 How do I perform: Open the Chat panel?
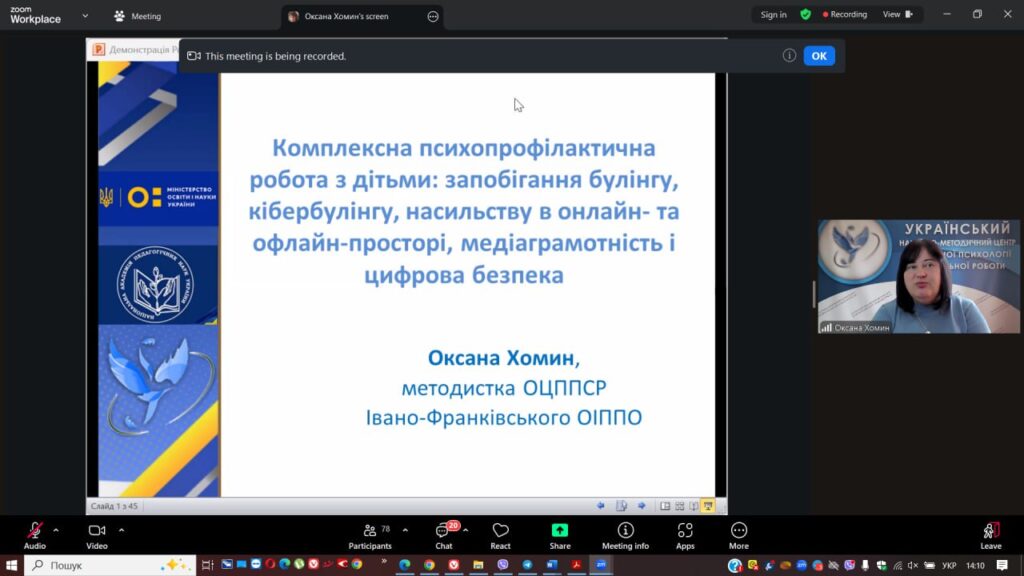pyautogui.click(x=444, y=534)
